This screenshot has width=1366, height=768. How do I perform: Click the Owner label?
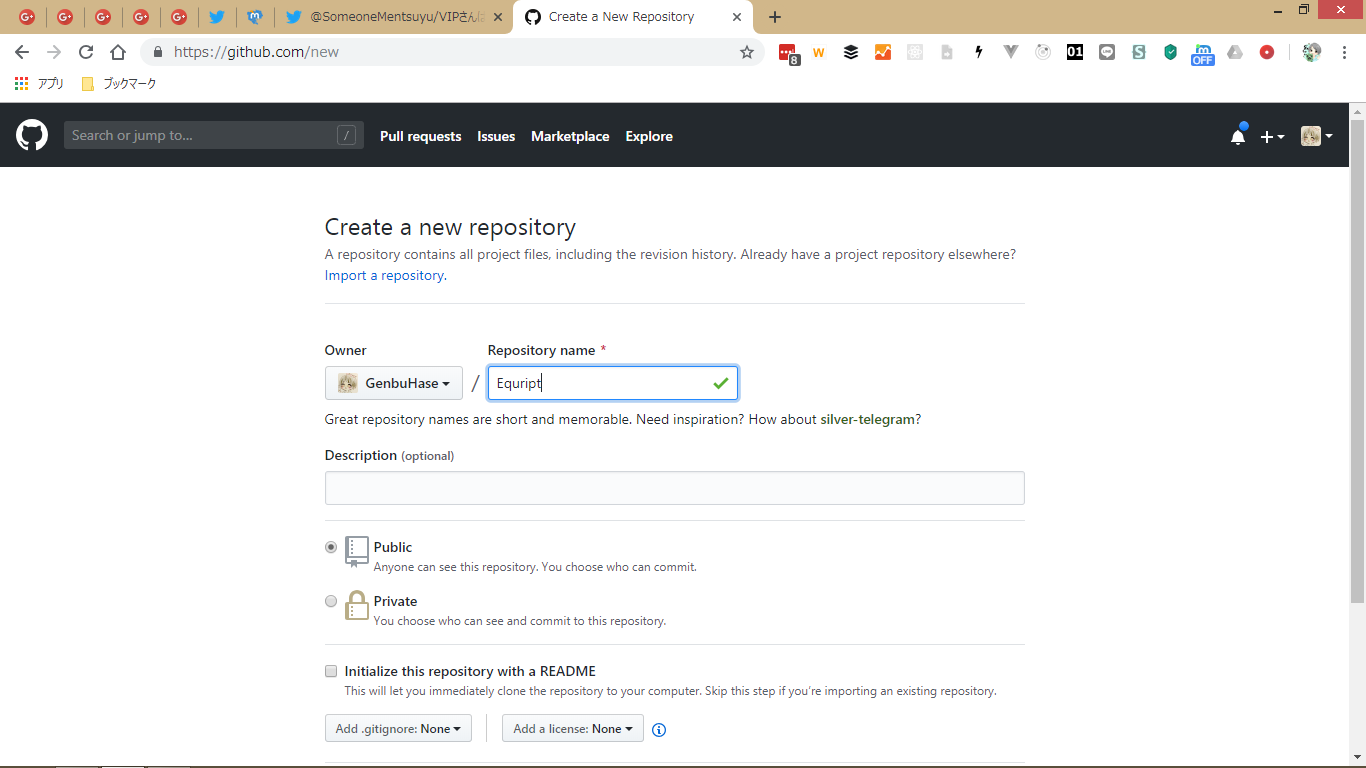click(x=346, y=350)
